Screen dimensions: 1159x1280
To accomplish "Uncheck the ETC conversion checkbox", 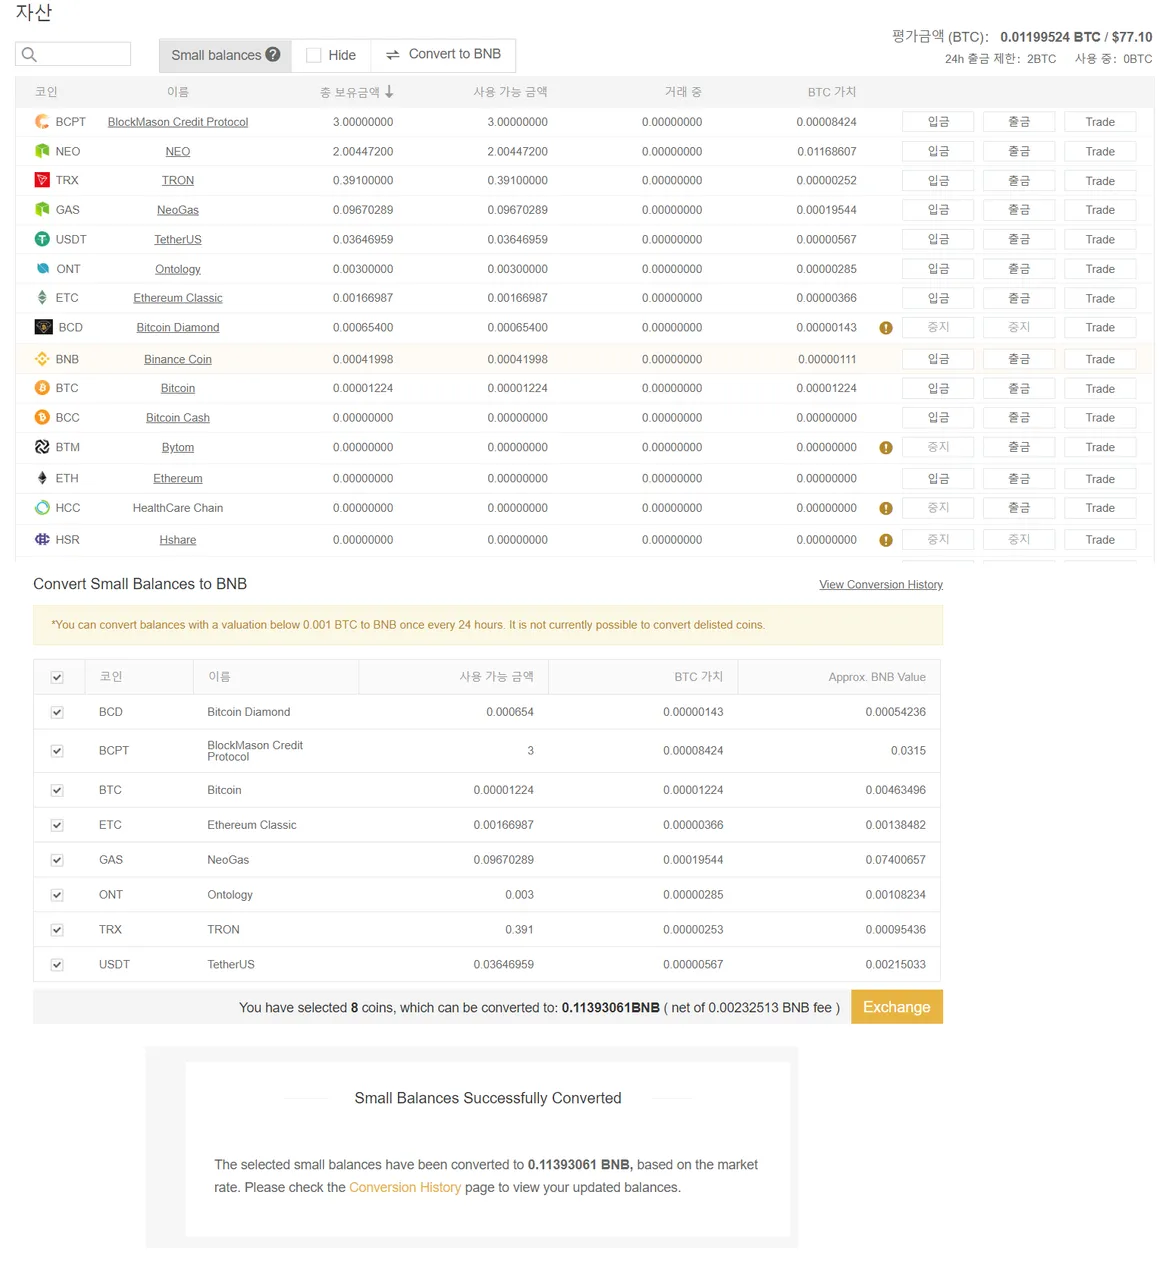I will pyautogui.click(x=57, y=825).
